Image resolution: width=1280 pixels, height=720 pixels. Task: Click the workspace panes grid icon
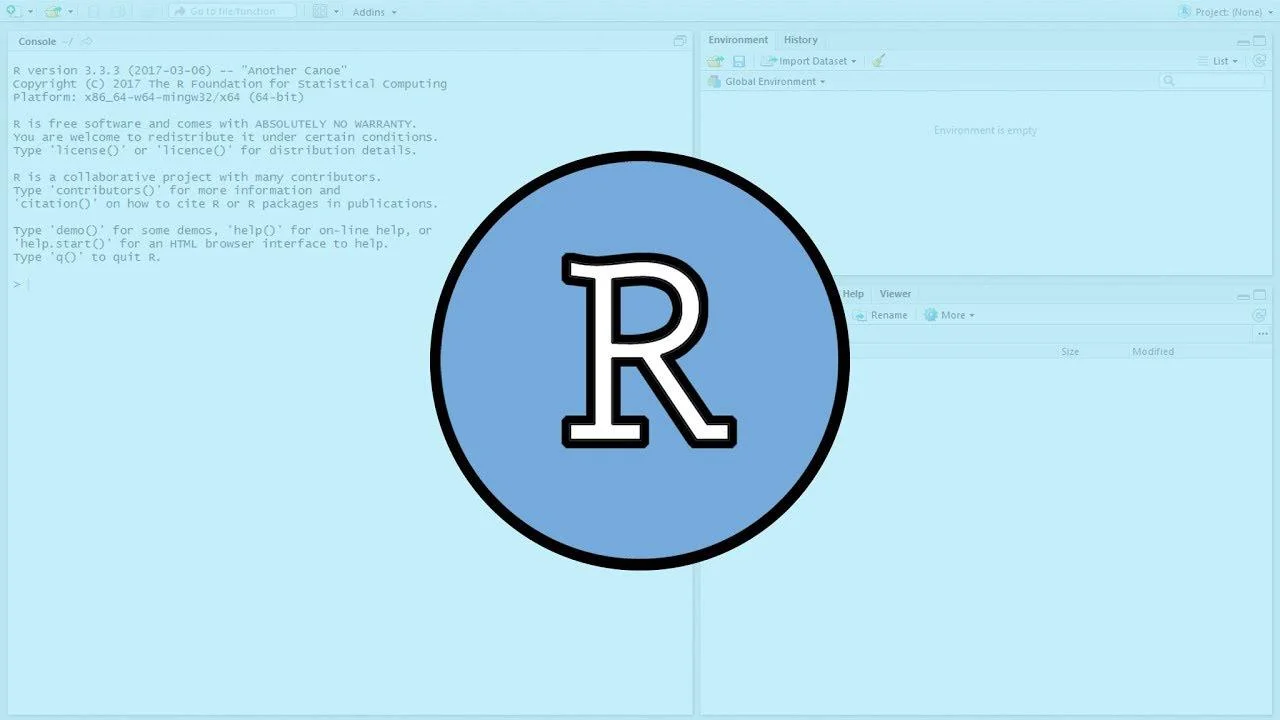[320, 11]
